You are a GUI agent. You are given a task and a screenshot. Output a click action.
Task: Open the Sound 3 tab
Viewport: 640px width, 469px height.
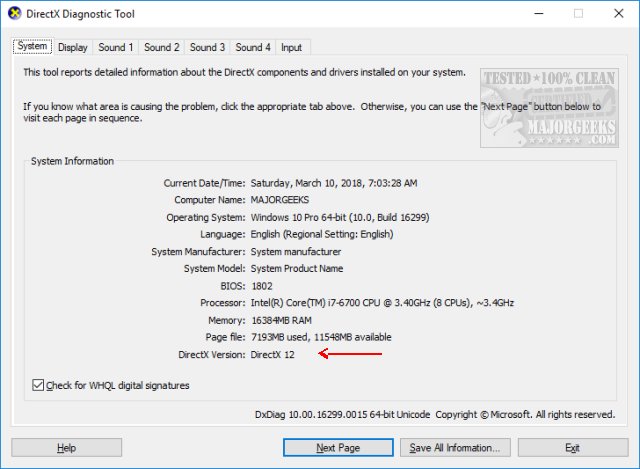(207, 47)
